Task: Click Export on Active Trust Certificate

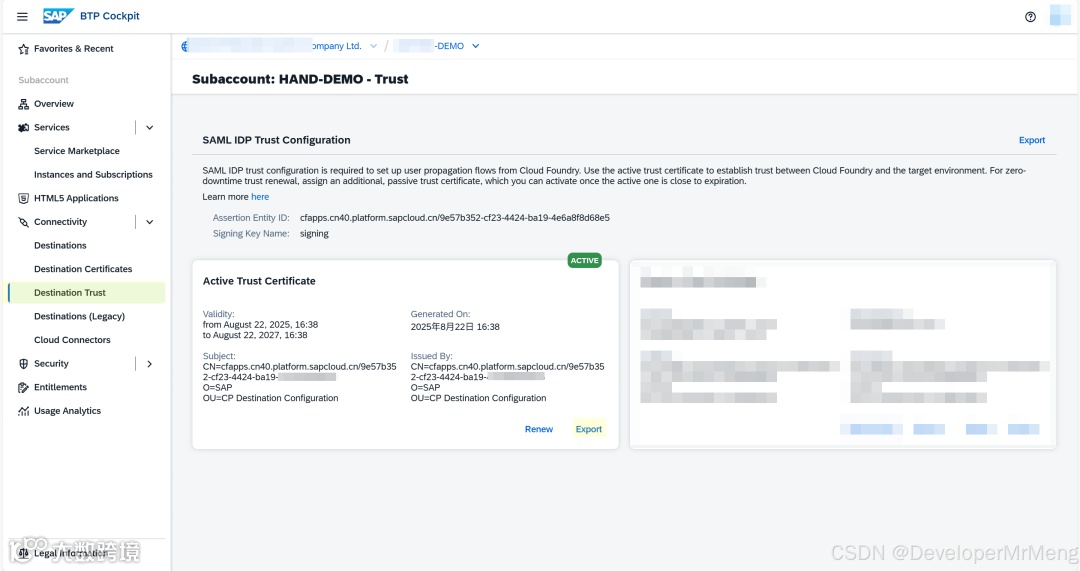Action: pos(589,429)
